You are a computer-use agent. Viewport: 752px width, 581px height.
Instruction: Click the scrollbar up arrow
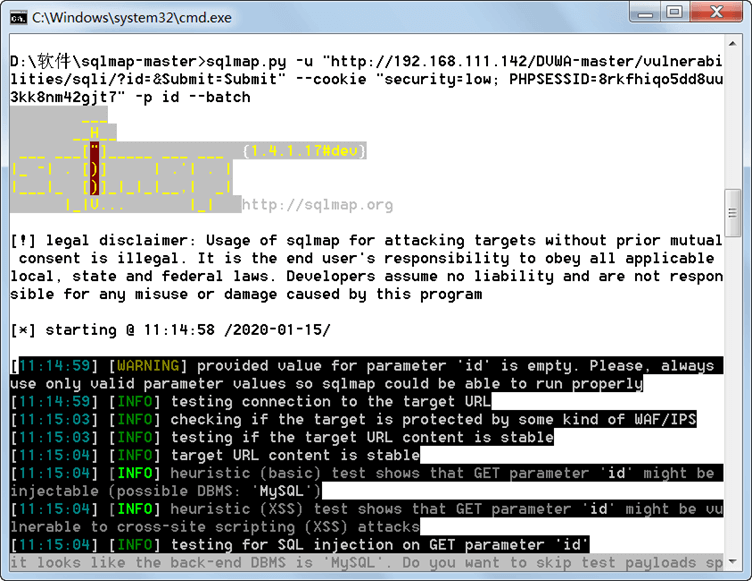click(x=732, y=44)
